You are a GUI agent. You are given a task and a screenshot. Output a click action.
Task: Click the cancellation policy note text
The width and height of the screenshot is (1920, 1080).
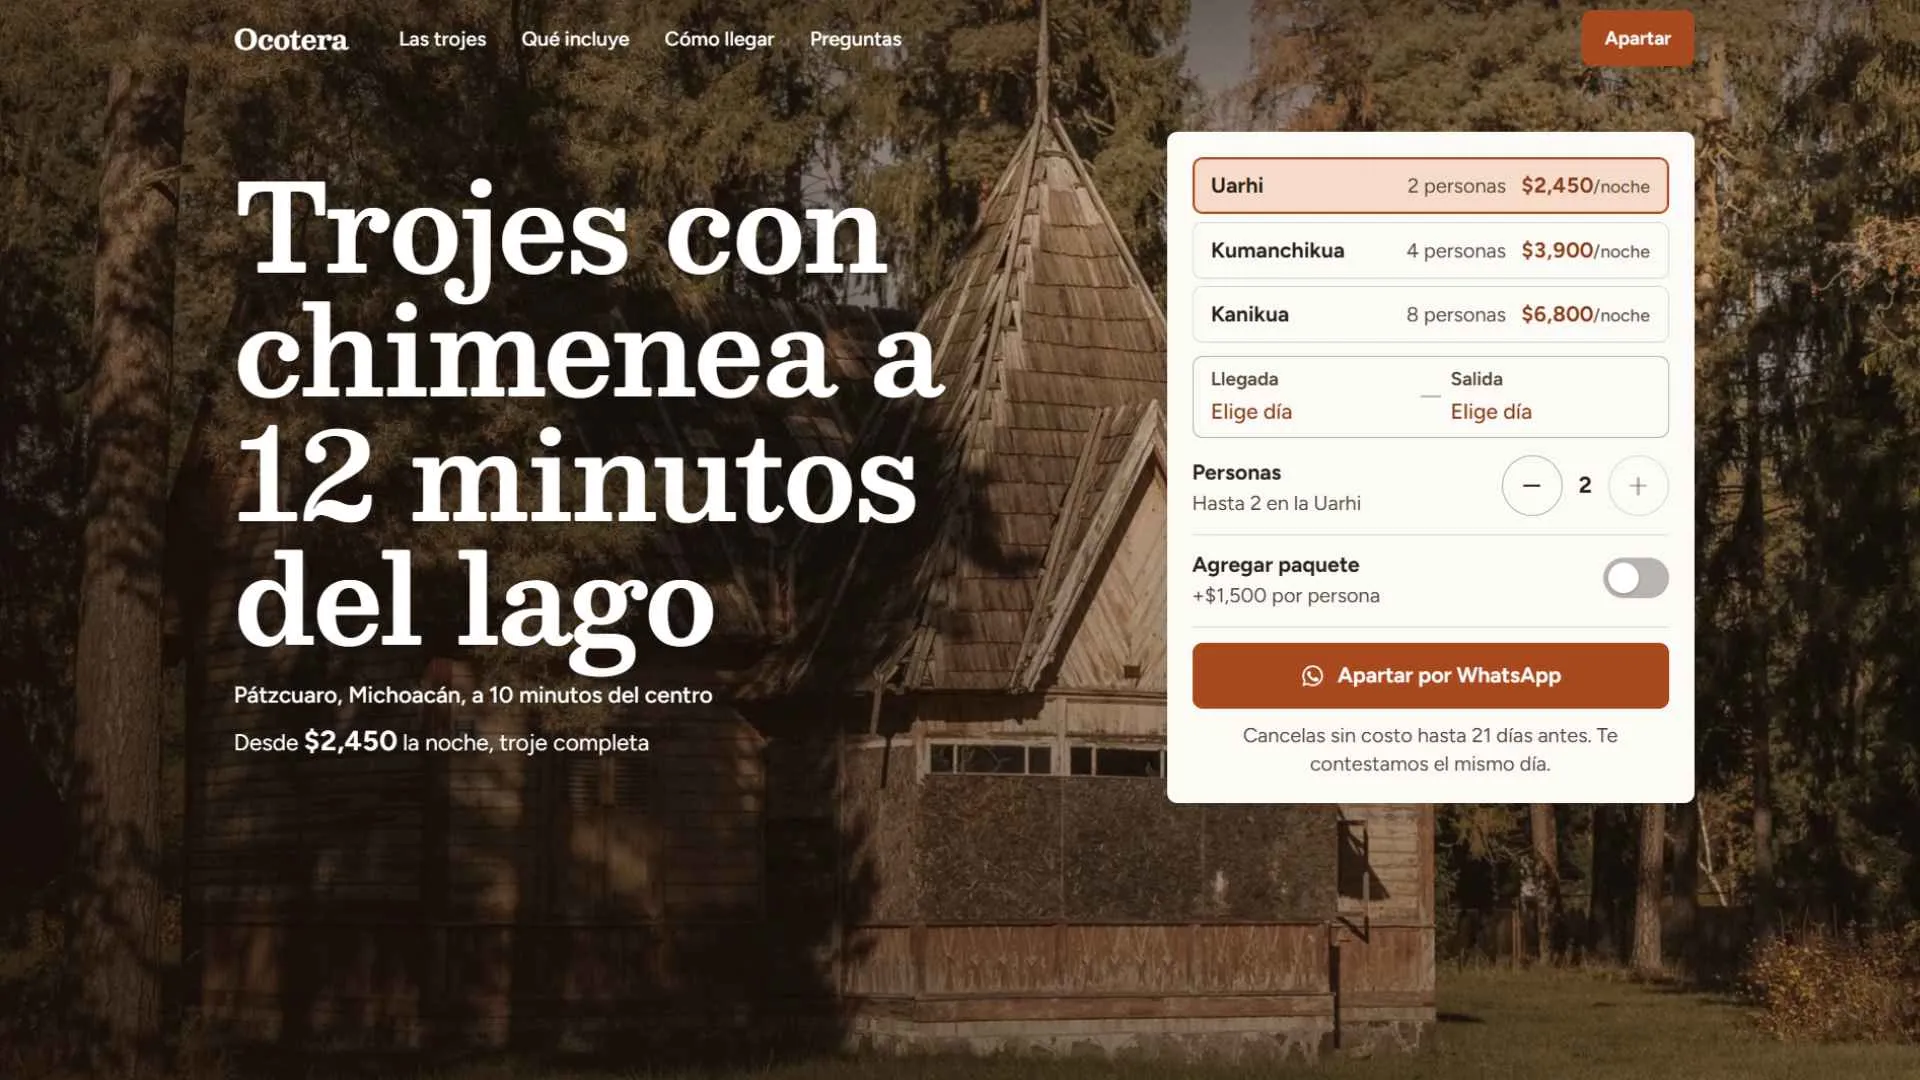[1430, 749]
